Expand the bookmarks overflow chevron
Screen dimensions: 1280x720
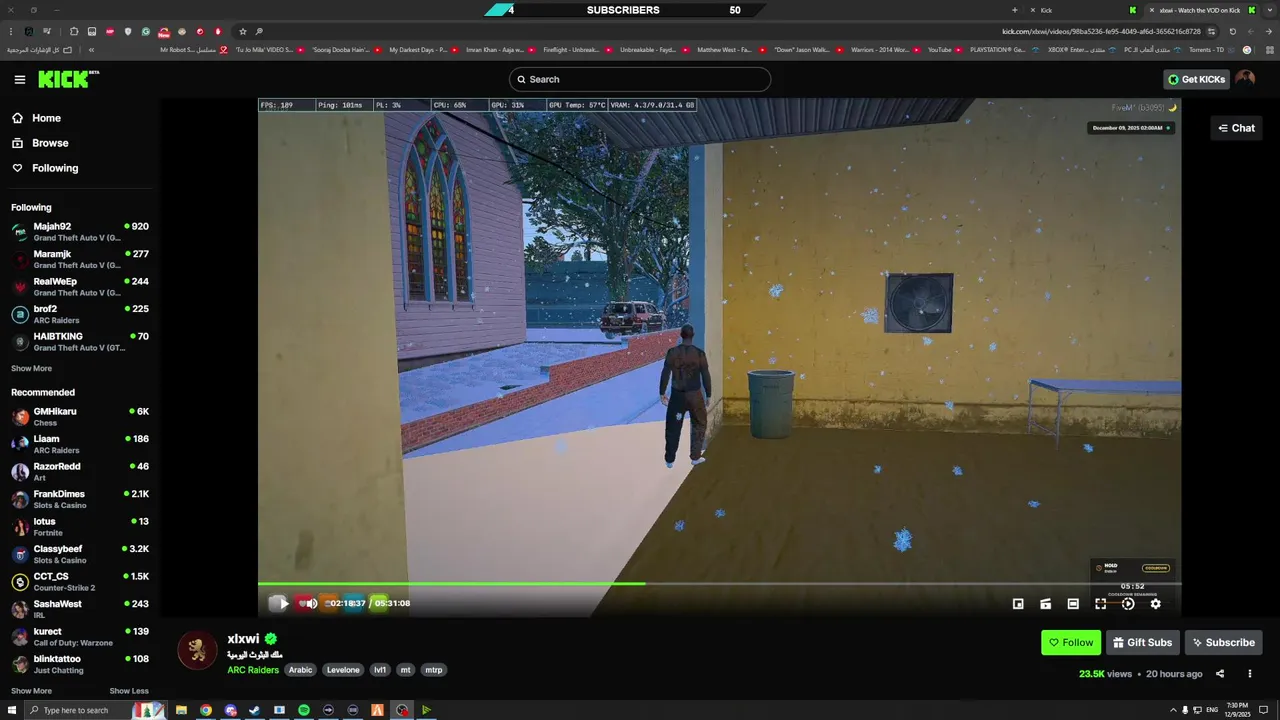tap(92, 49)
